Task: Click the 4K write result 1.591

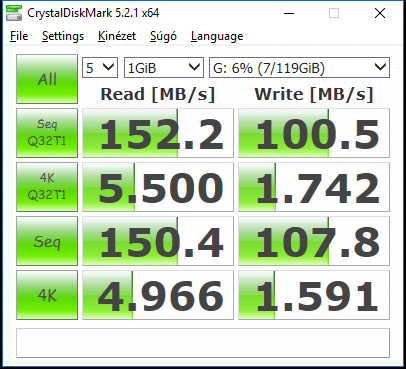Action: click(314, 295)
